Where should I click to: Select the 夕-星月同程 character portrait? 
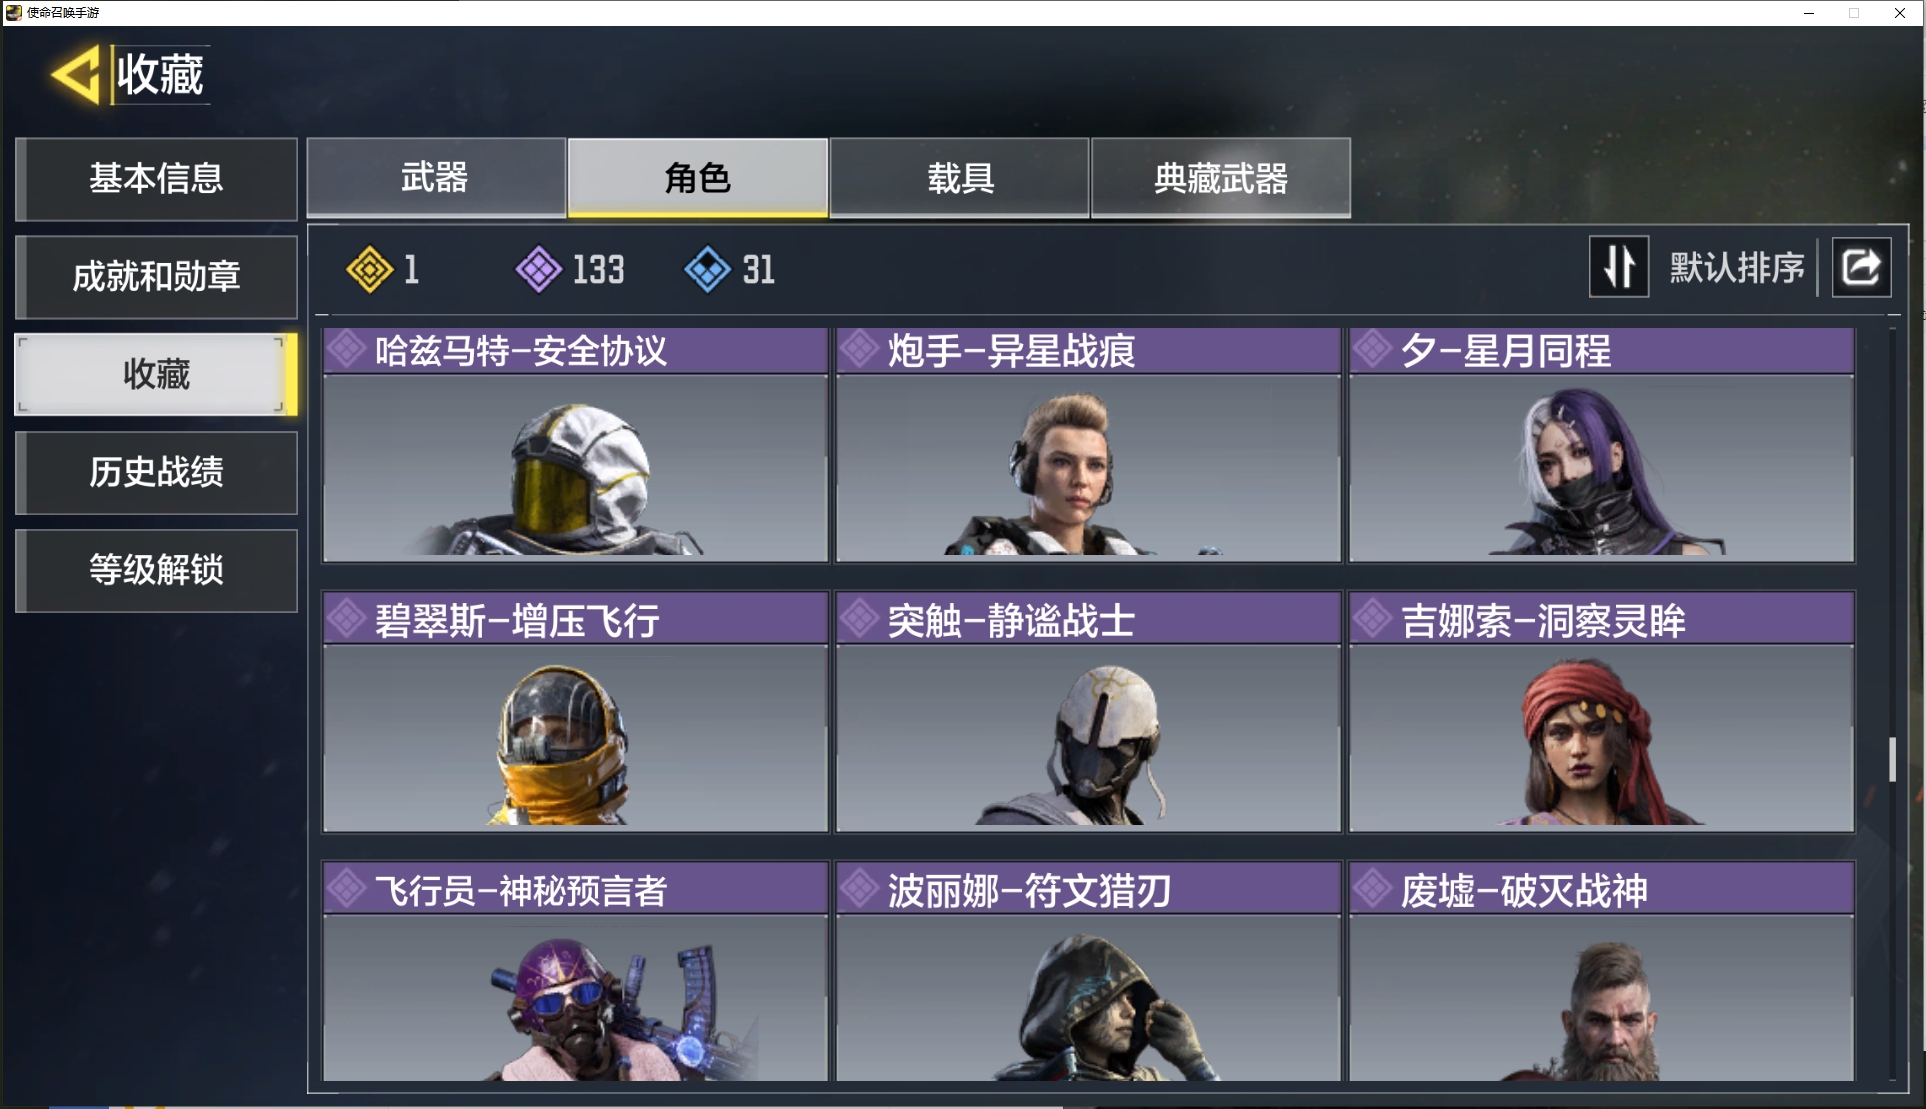(1602, 468)
